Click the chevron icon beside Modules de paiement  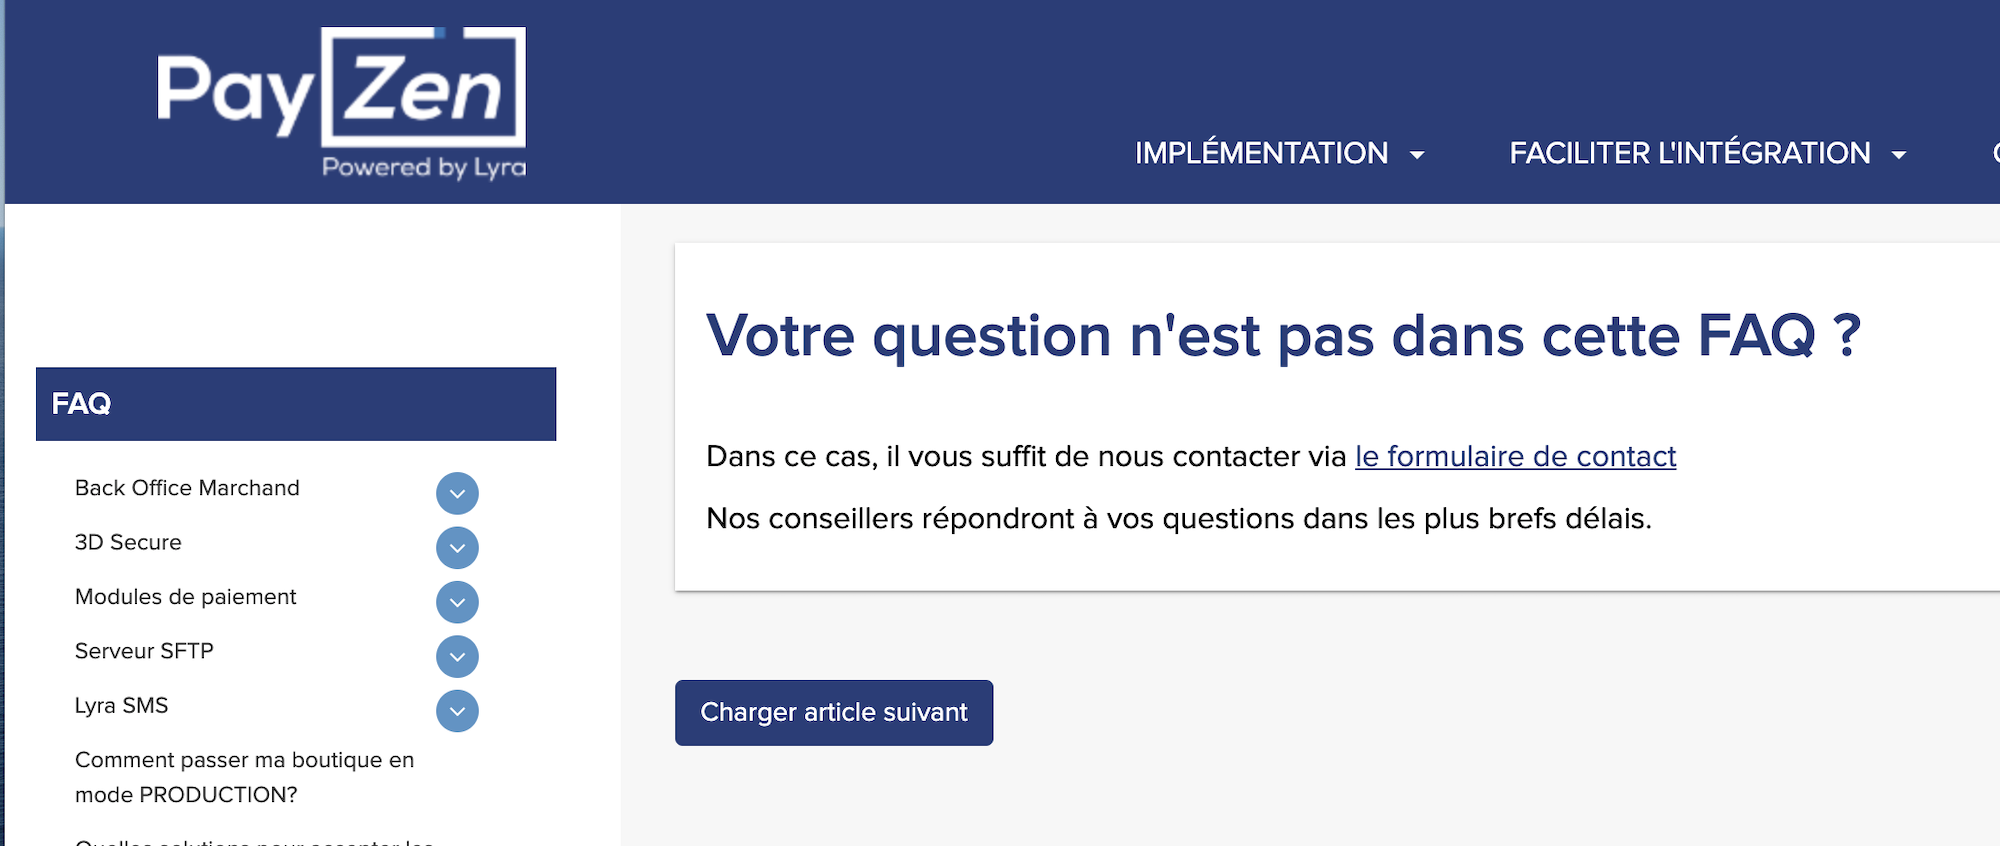[x=457, y=602]
